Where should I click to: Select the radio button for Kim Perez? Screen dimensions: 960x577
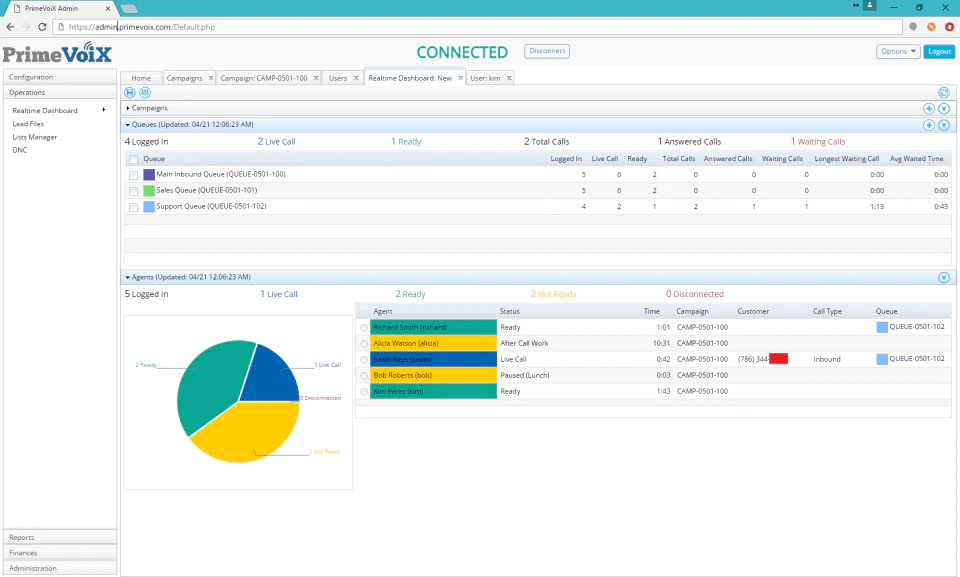[364, 391]
